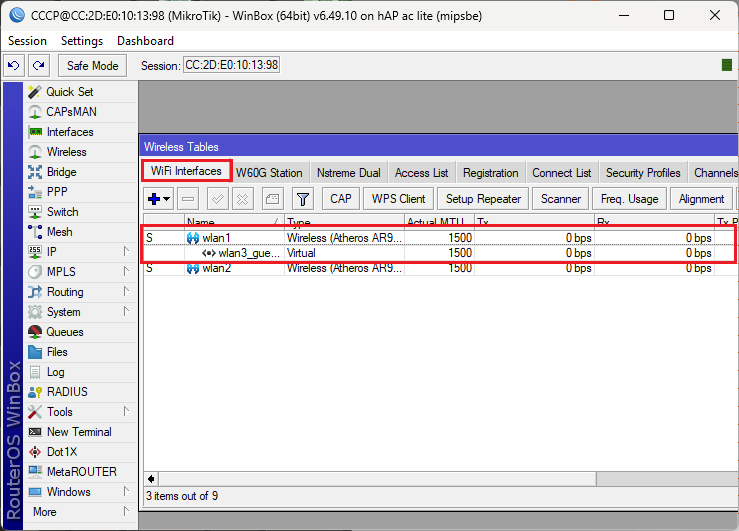Switch to W60G Station tab
Image resolution: width=739 pixels, height=531 pixels.
coord(269,173)
